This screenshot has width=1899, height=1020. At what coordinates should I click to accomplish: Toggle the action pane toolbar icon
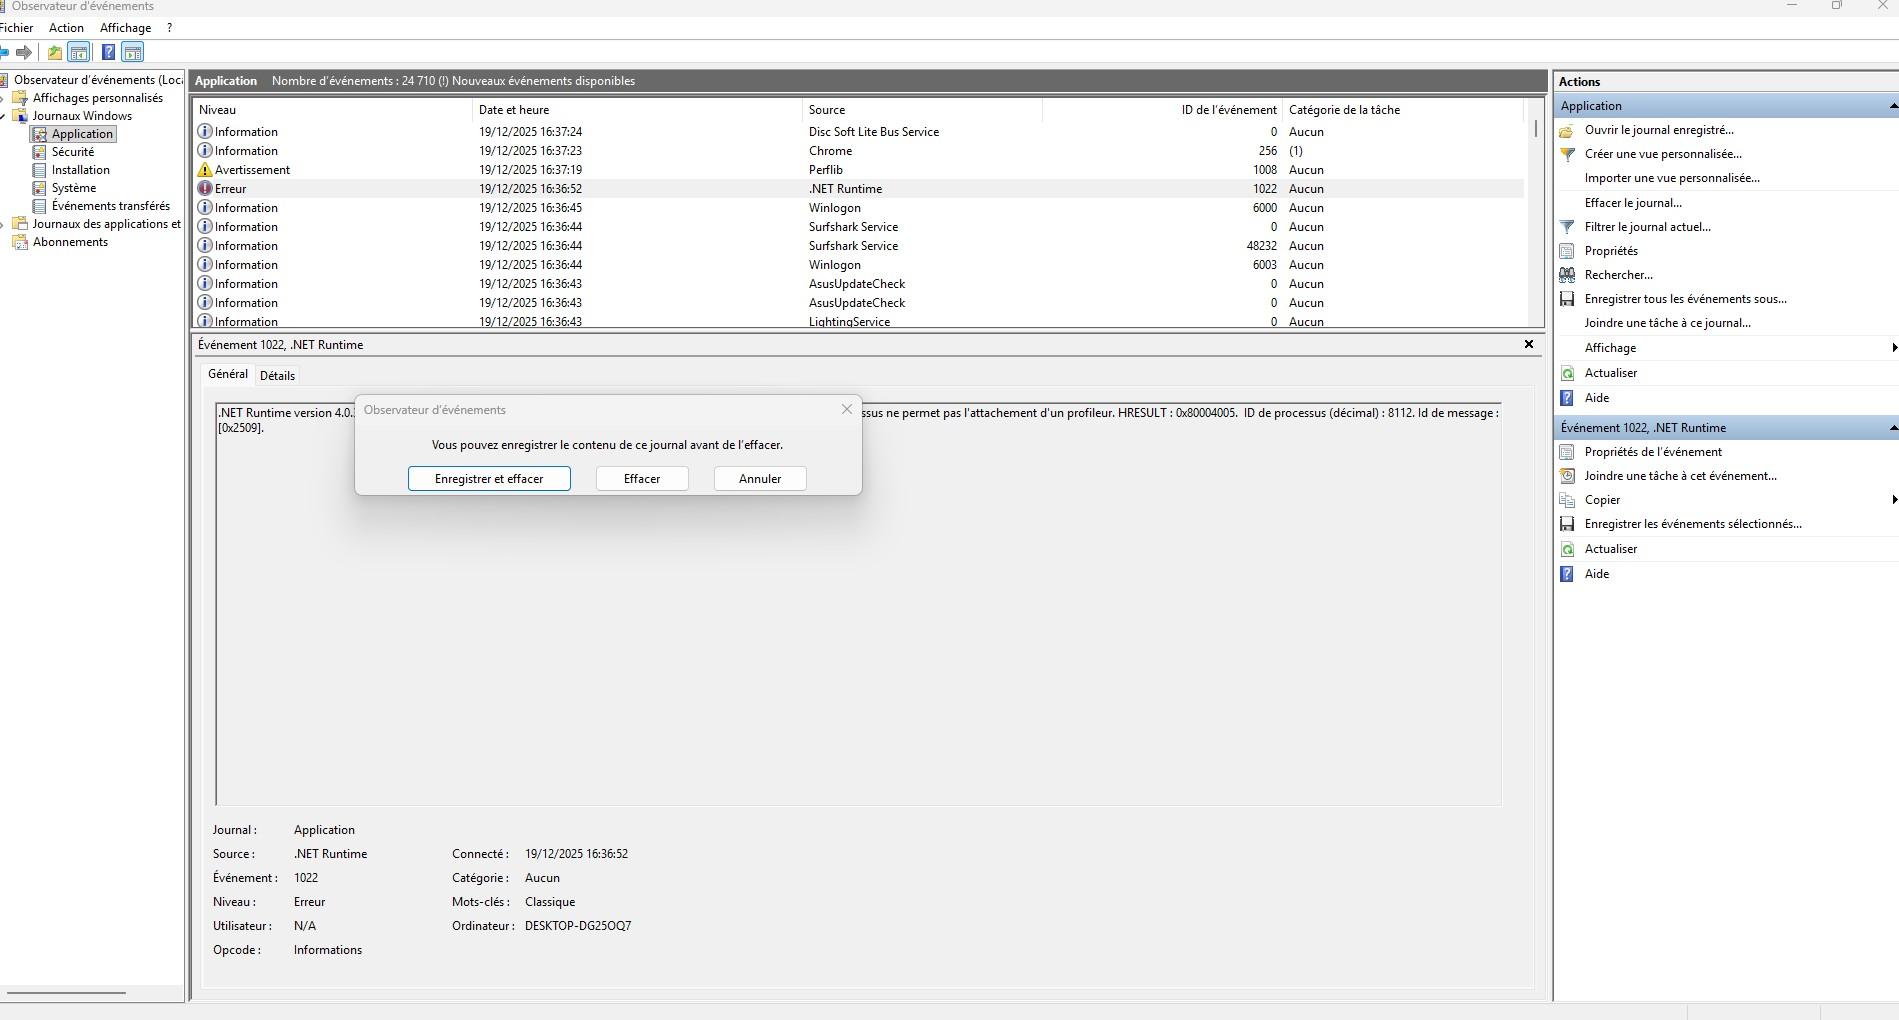pyautogui.click(x=133, y=52)
